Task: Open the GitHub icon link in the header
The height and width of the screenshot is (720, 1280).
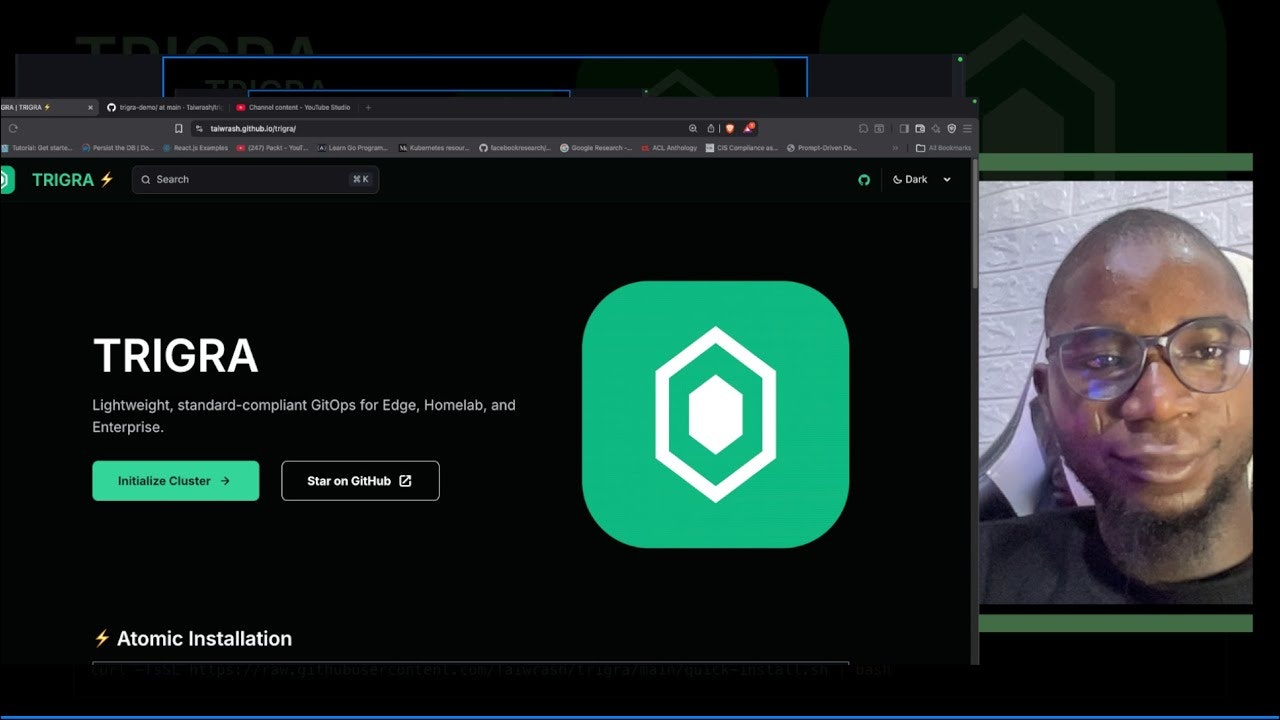Action: pyautogui.click(x=864, y=180)
